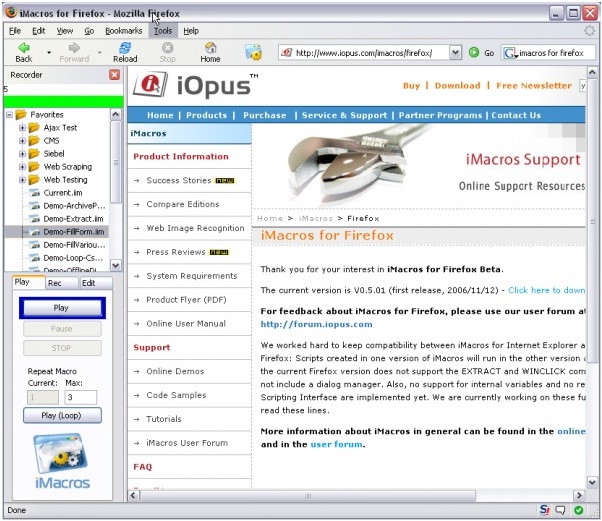Click the vertical page scrollbar thumb
Viewport: 602px width, 521px height.
tap(592, 221)
